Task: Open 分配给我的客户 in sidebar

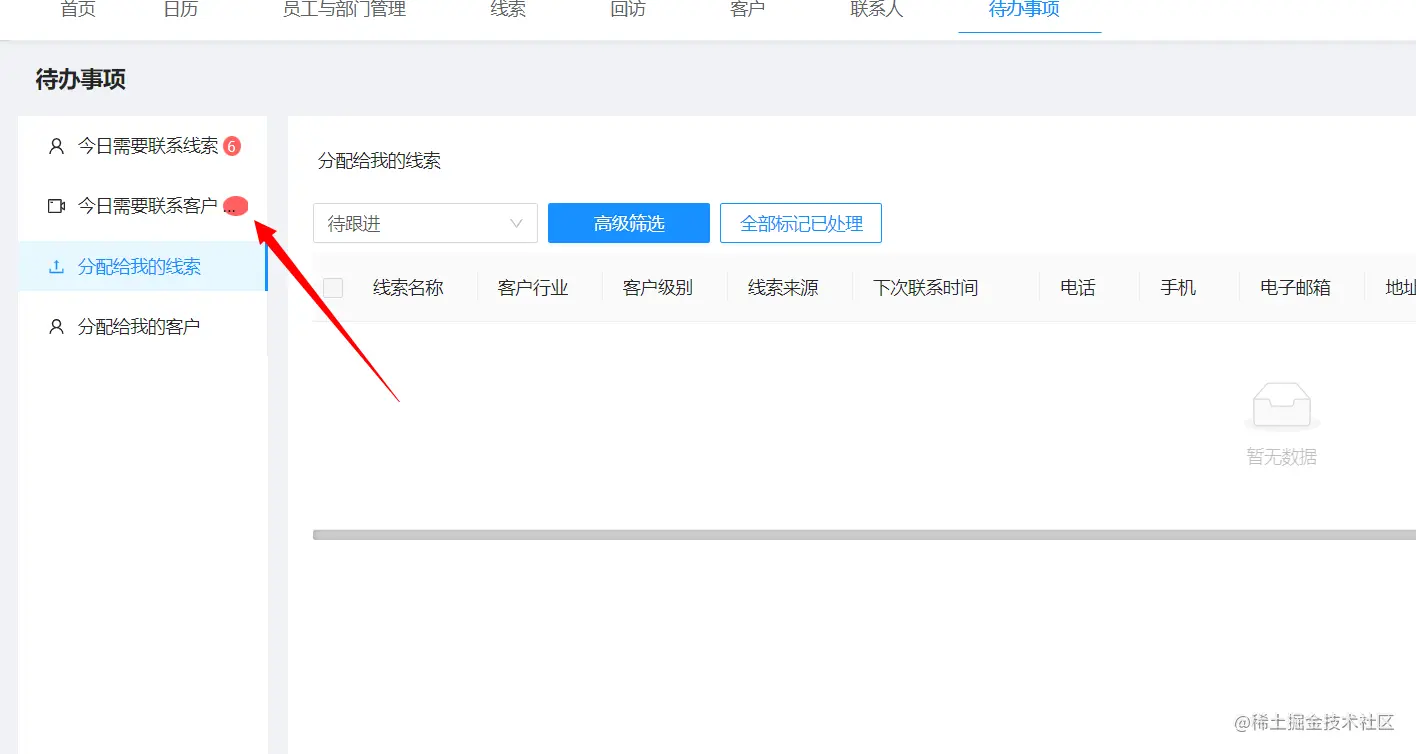Action: 143,327
